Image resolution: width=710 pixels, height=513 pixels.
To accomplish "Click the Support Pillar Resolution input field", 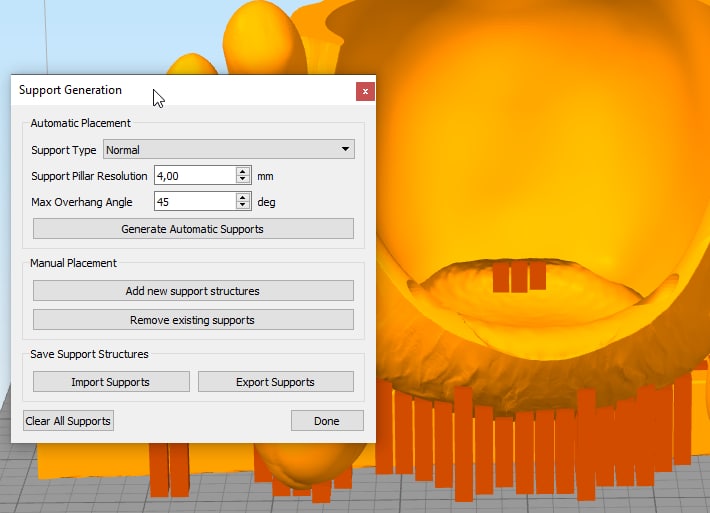I will pos(195,176).
